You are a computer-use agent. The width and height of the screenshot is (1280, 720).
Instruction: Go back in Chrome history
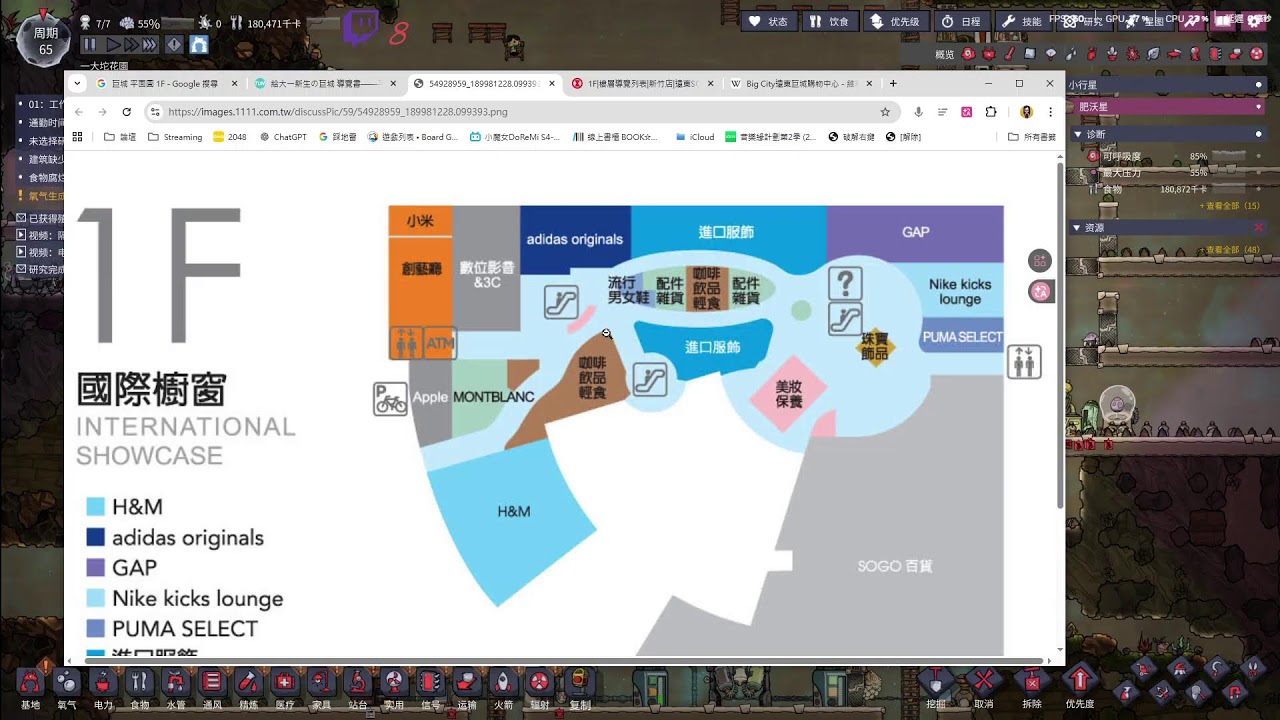tap(79, 112)
